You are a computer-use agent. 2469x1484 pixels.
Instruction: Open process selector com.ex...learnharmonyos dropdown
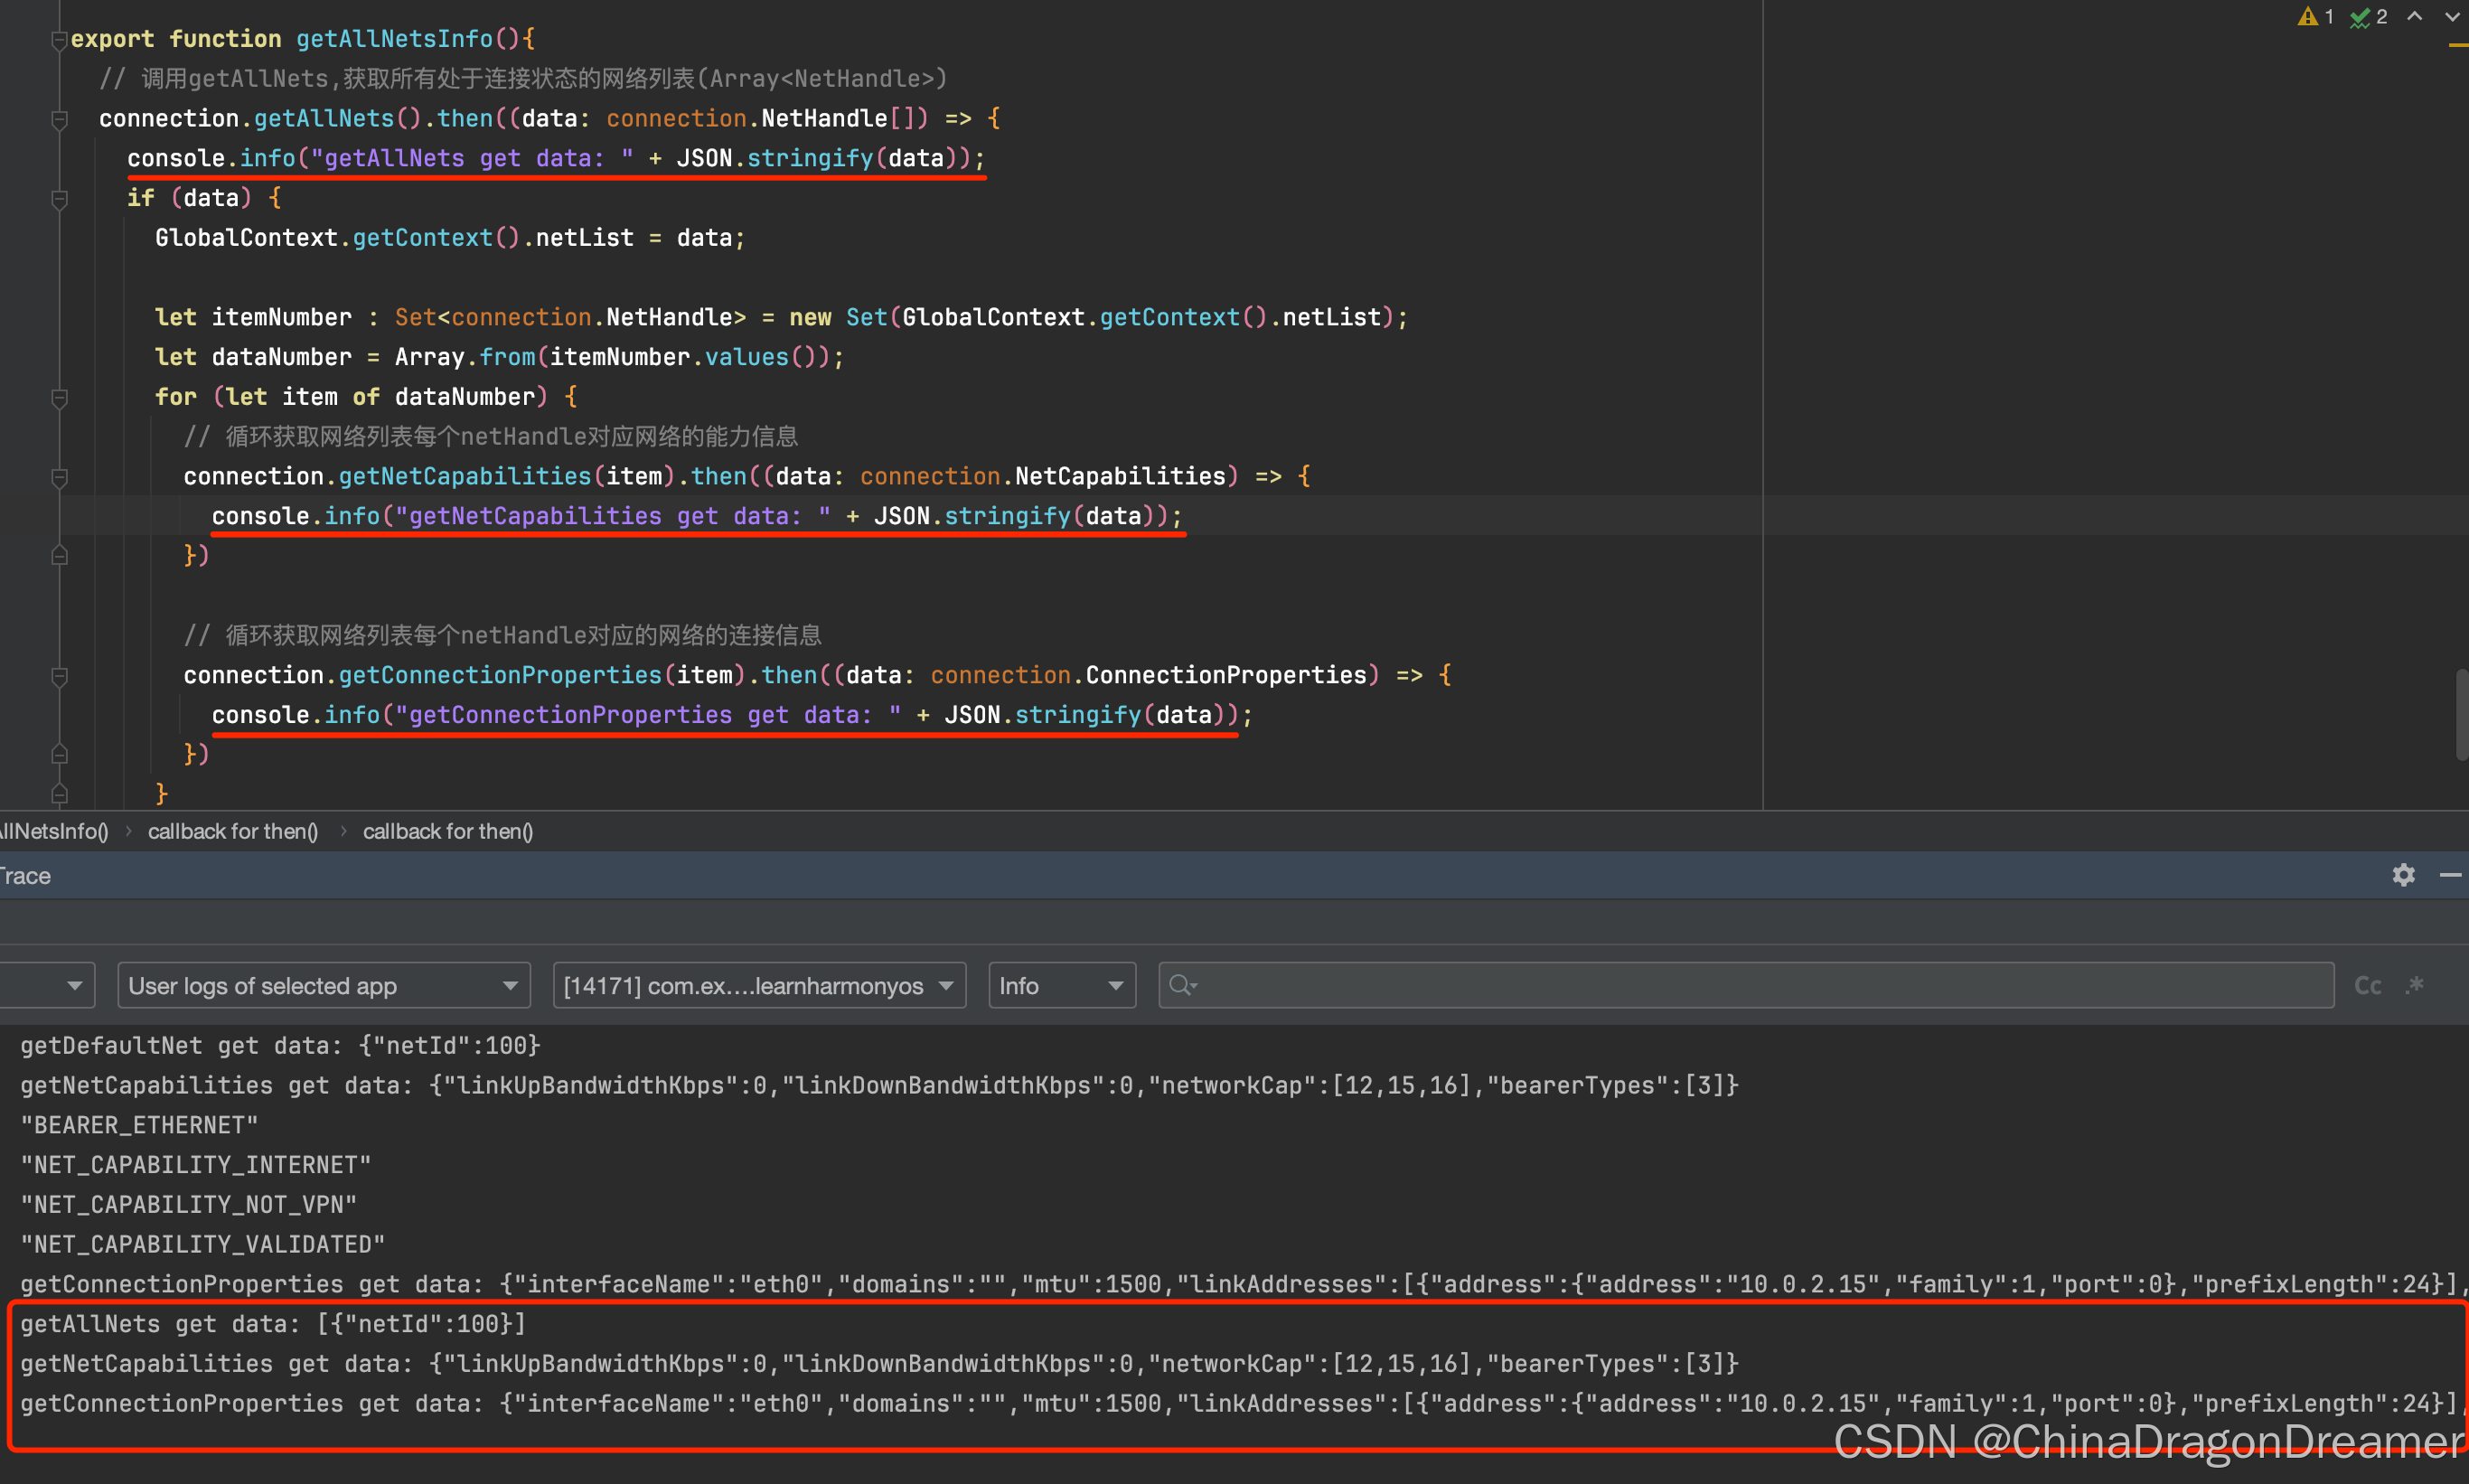tap(758, 985)
